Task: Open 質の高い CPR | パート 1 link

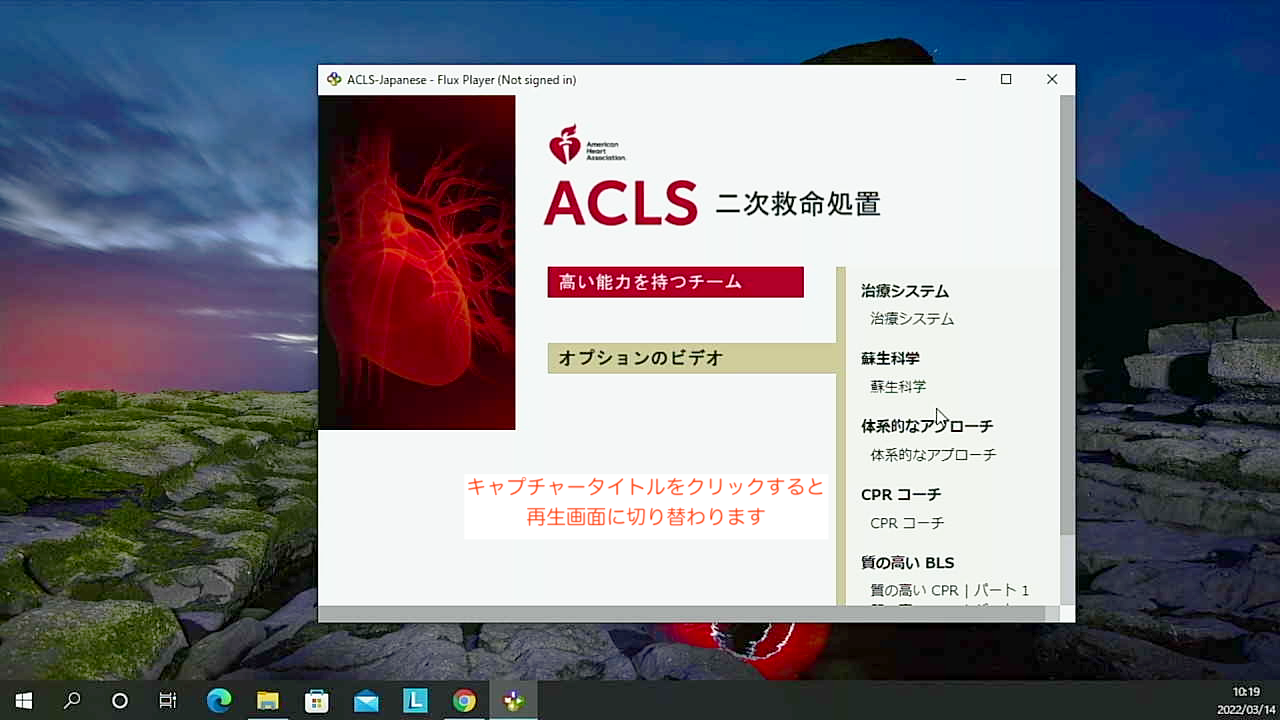Action: tap(949, 591)
